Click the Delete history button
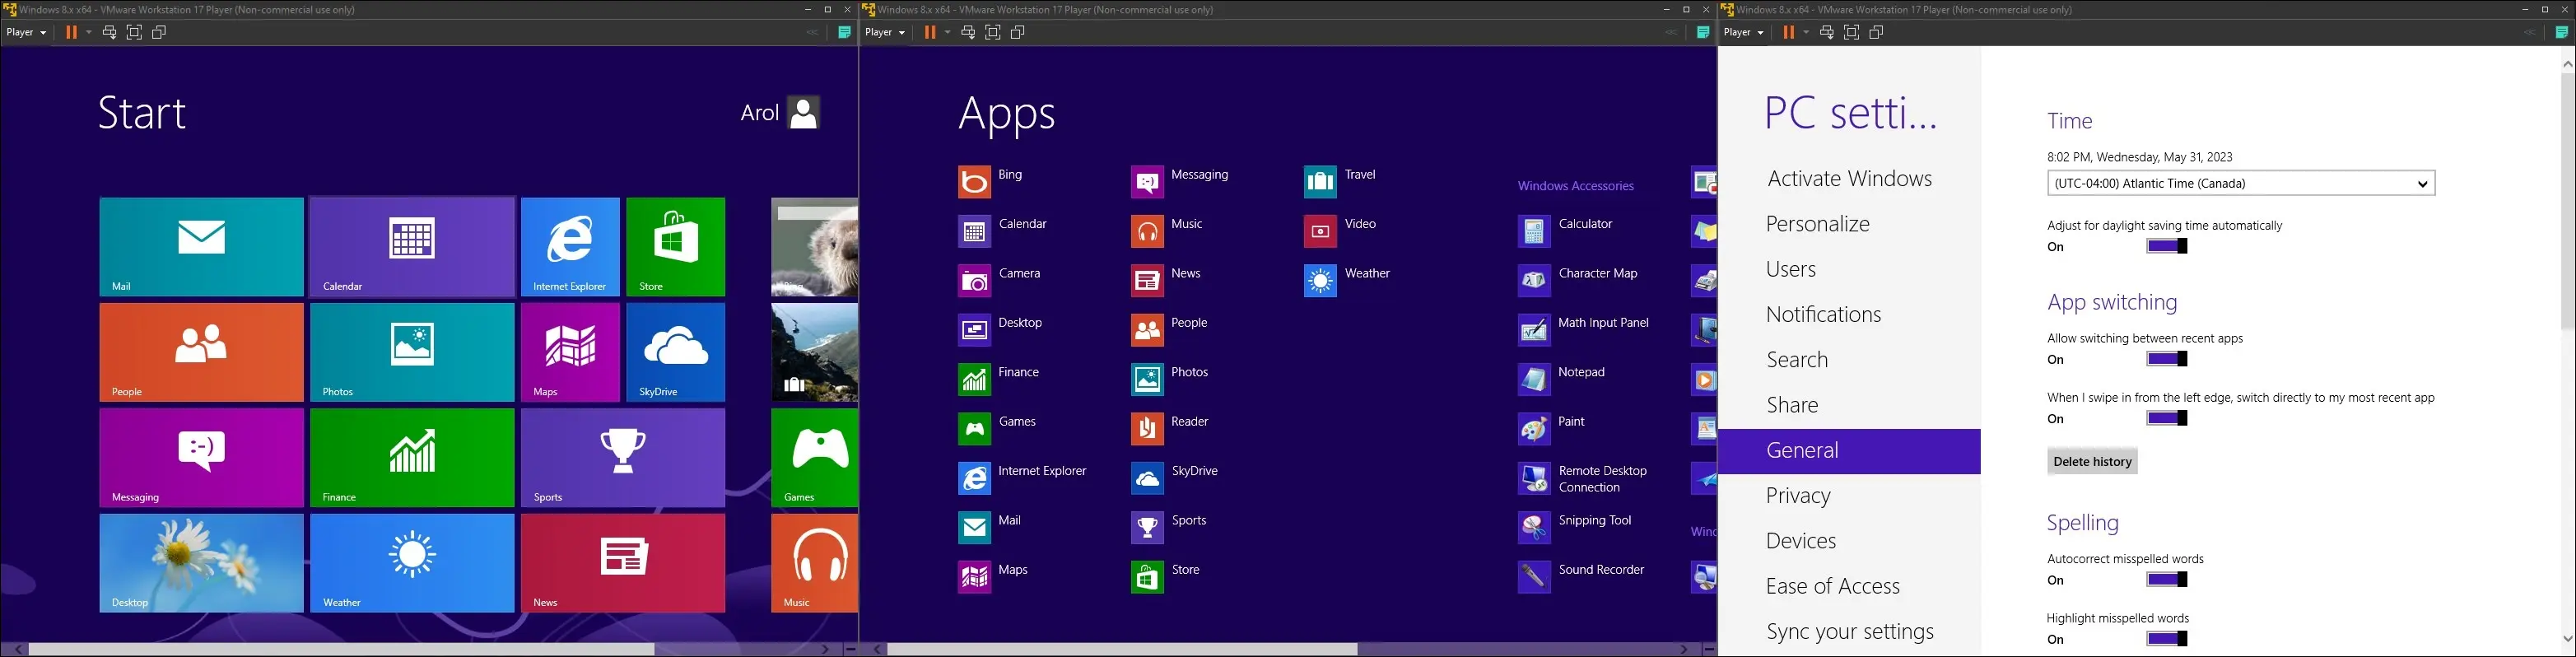The image size is (2576, 657). [2092, 461]
